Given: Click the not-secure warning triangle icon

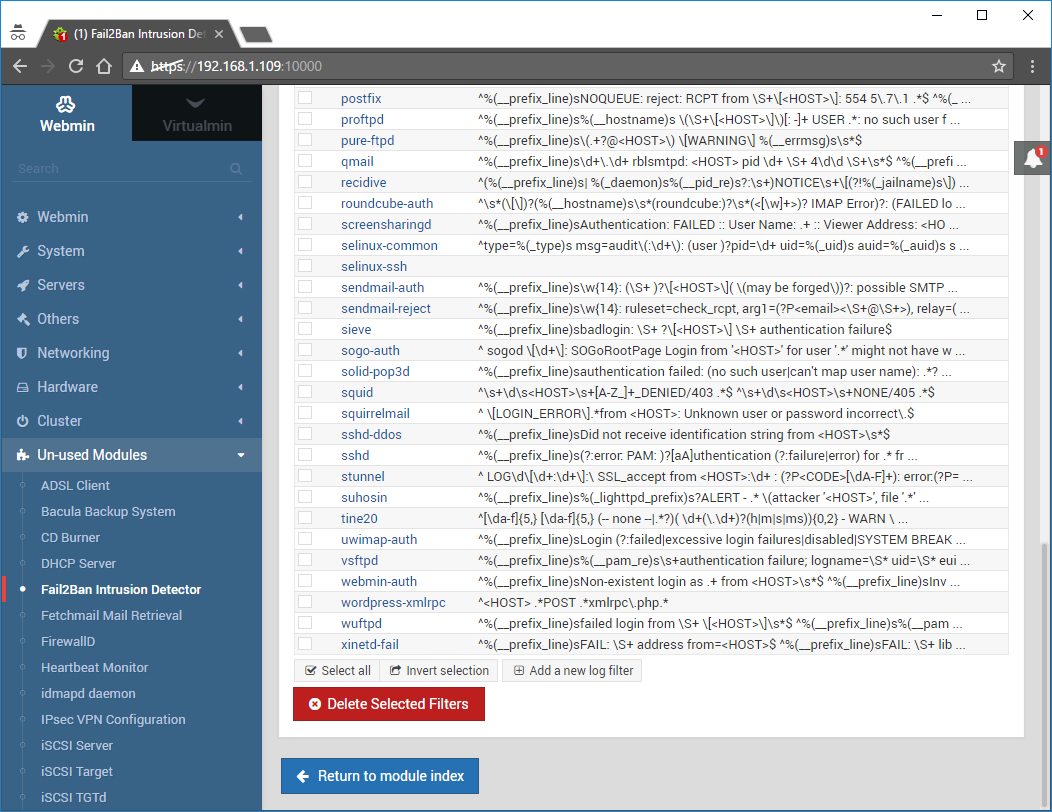Looking at the screenshot, I should [x=137, y=66].
